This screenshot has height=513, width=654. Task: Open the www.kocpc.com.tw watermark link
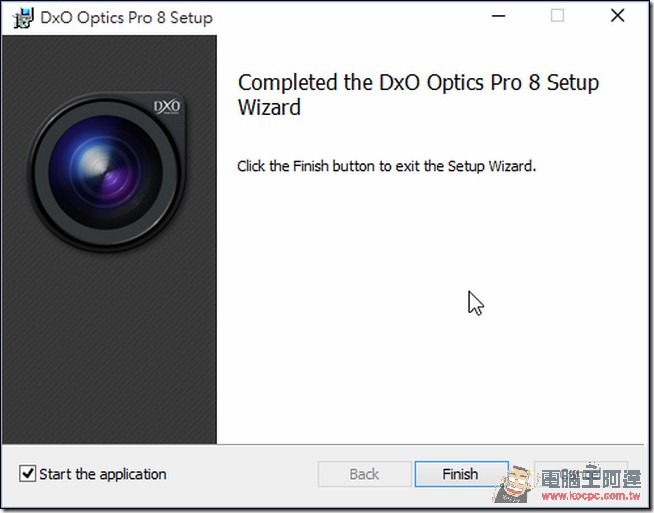[591, 496]
